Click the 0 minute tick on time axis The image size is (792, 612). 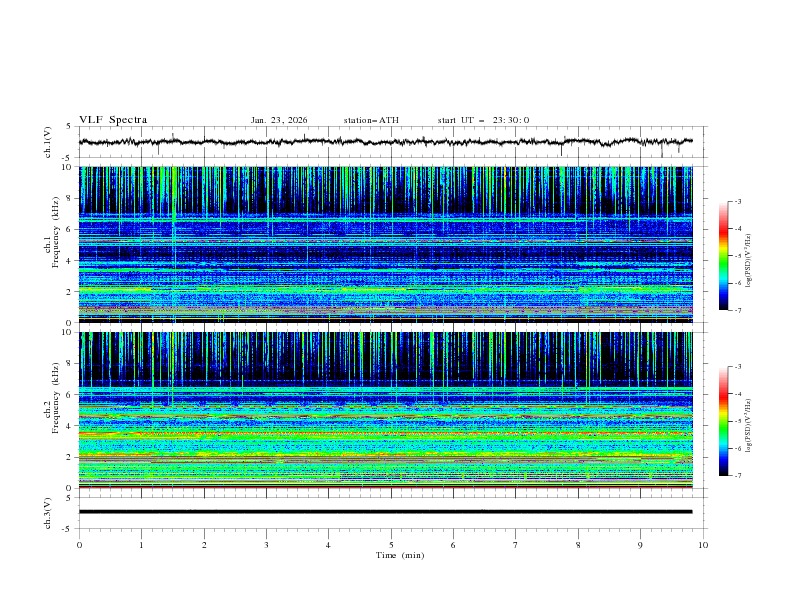[x=79, y=545]
